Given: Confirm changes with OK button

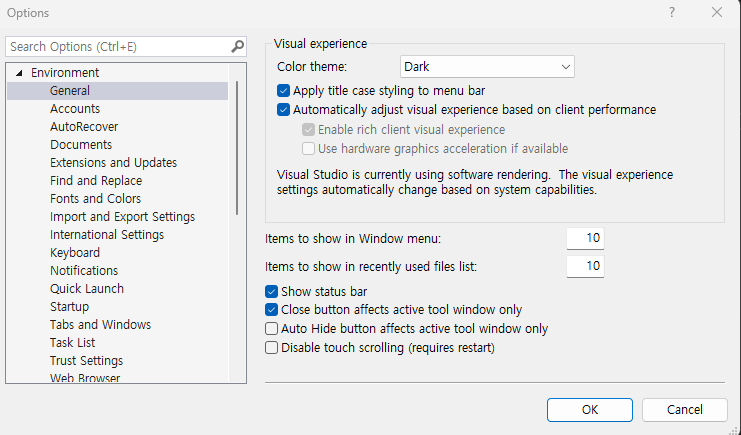Looking at the screenshot, I should pyautogui.click(x=590, y=409).
